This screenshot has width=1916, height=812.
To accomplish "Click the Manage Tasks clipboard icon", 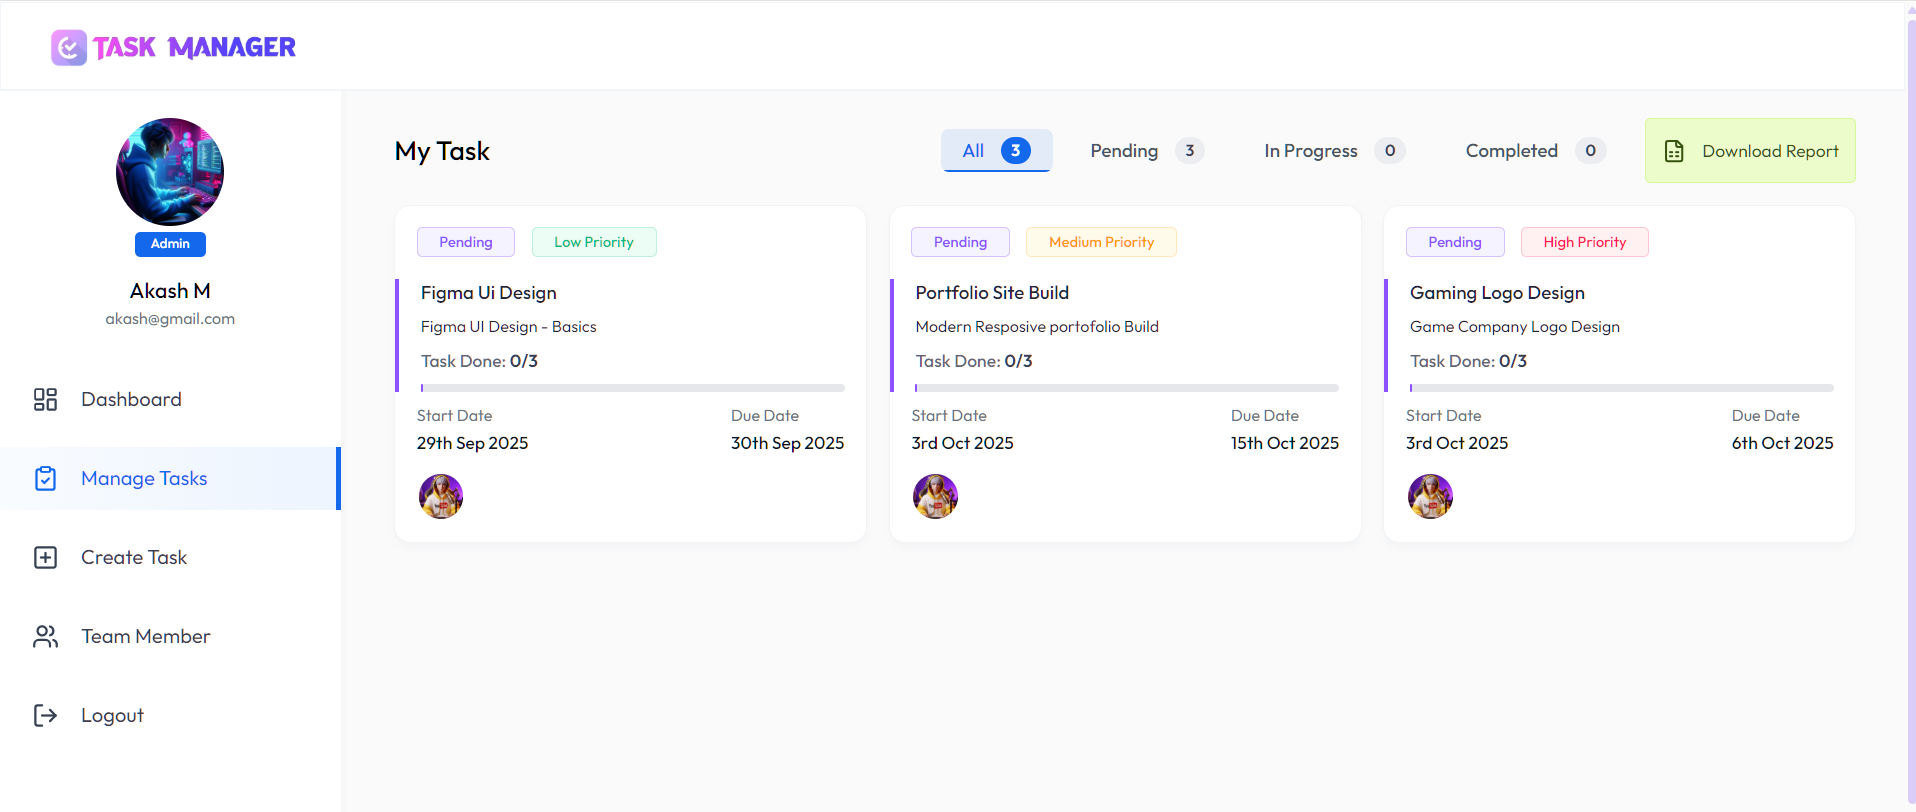I will tap(45, 479).
